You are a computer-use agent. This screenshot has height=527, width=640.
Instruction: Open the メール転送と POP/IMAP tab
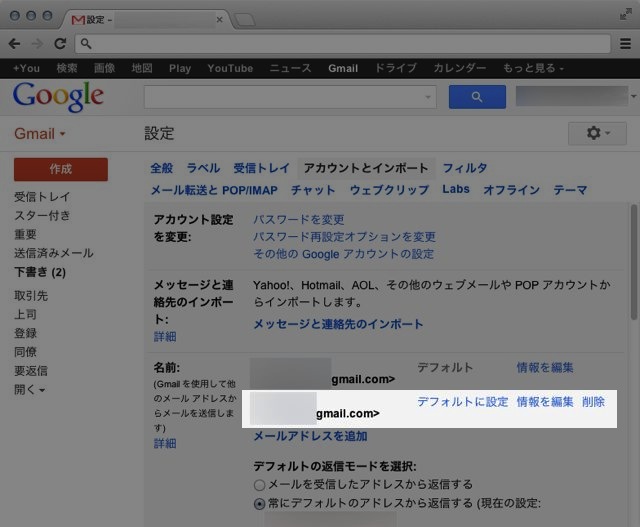214,190
